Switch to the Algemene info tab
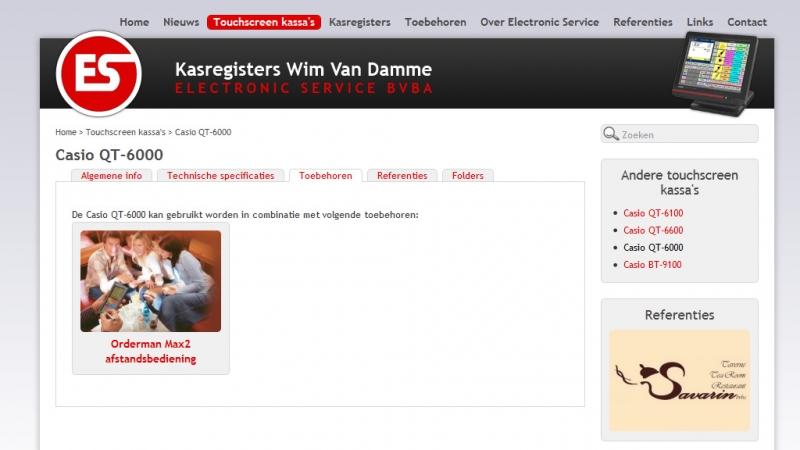 111,176
